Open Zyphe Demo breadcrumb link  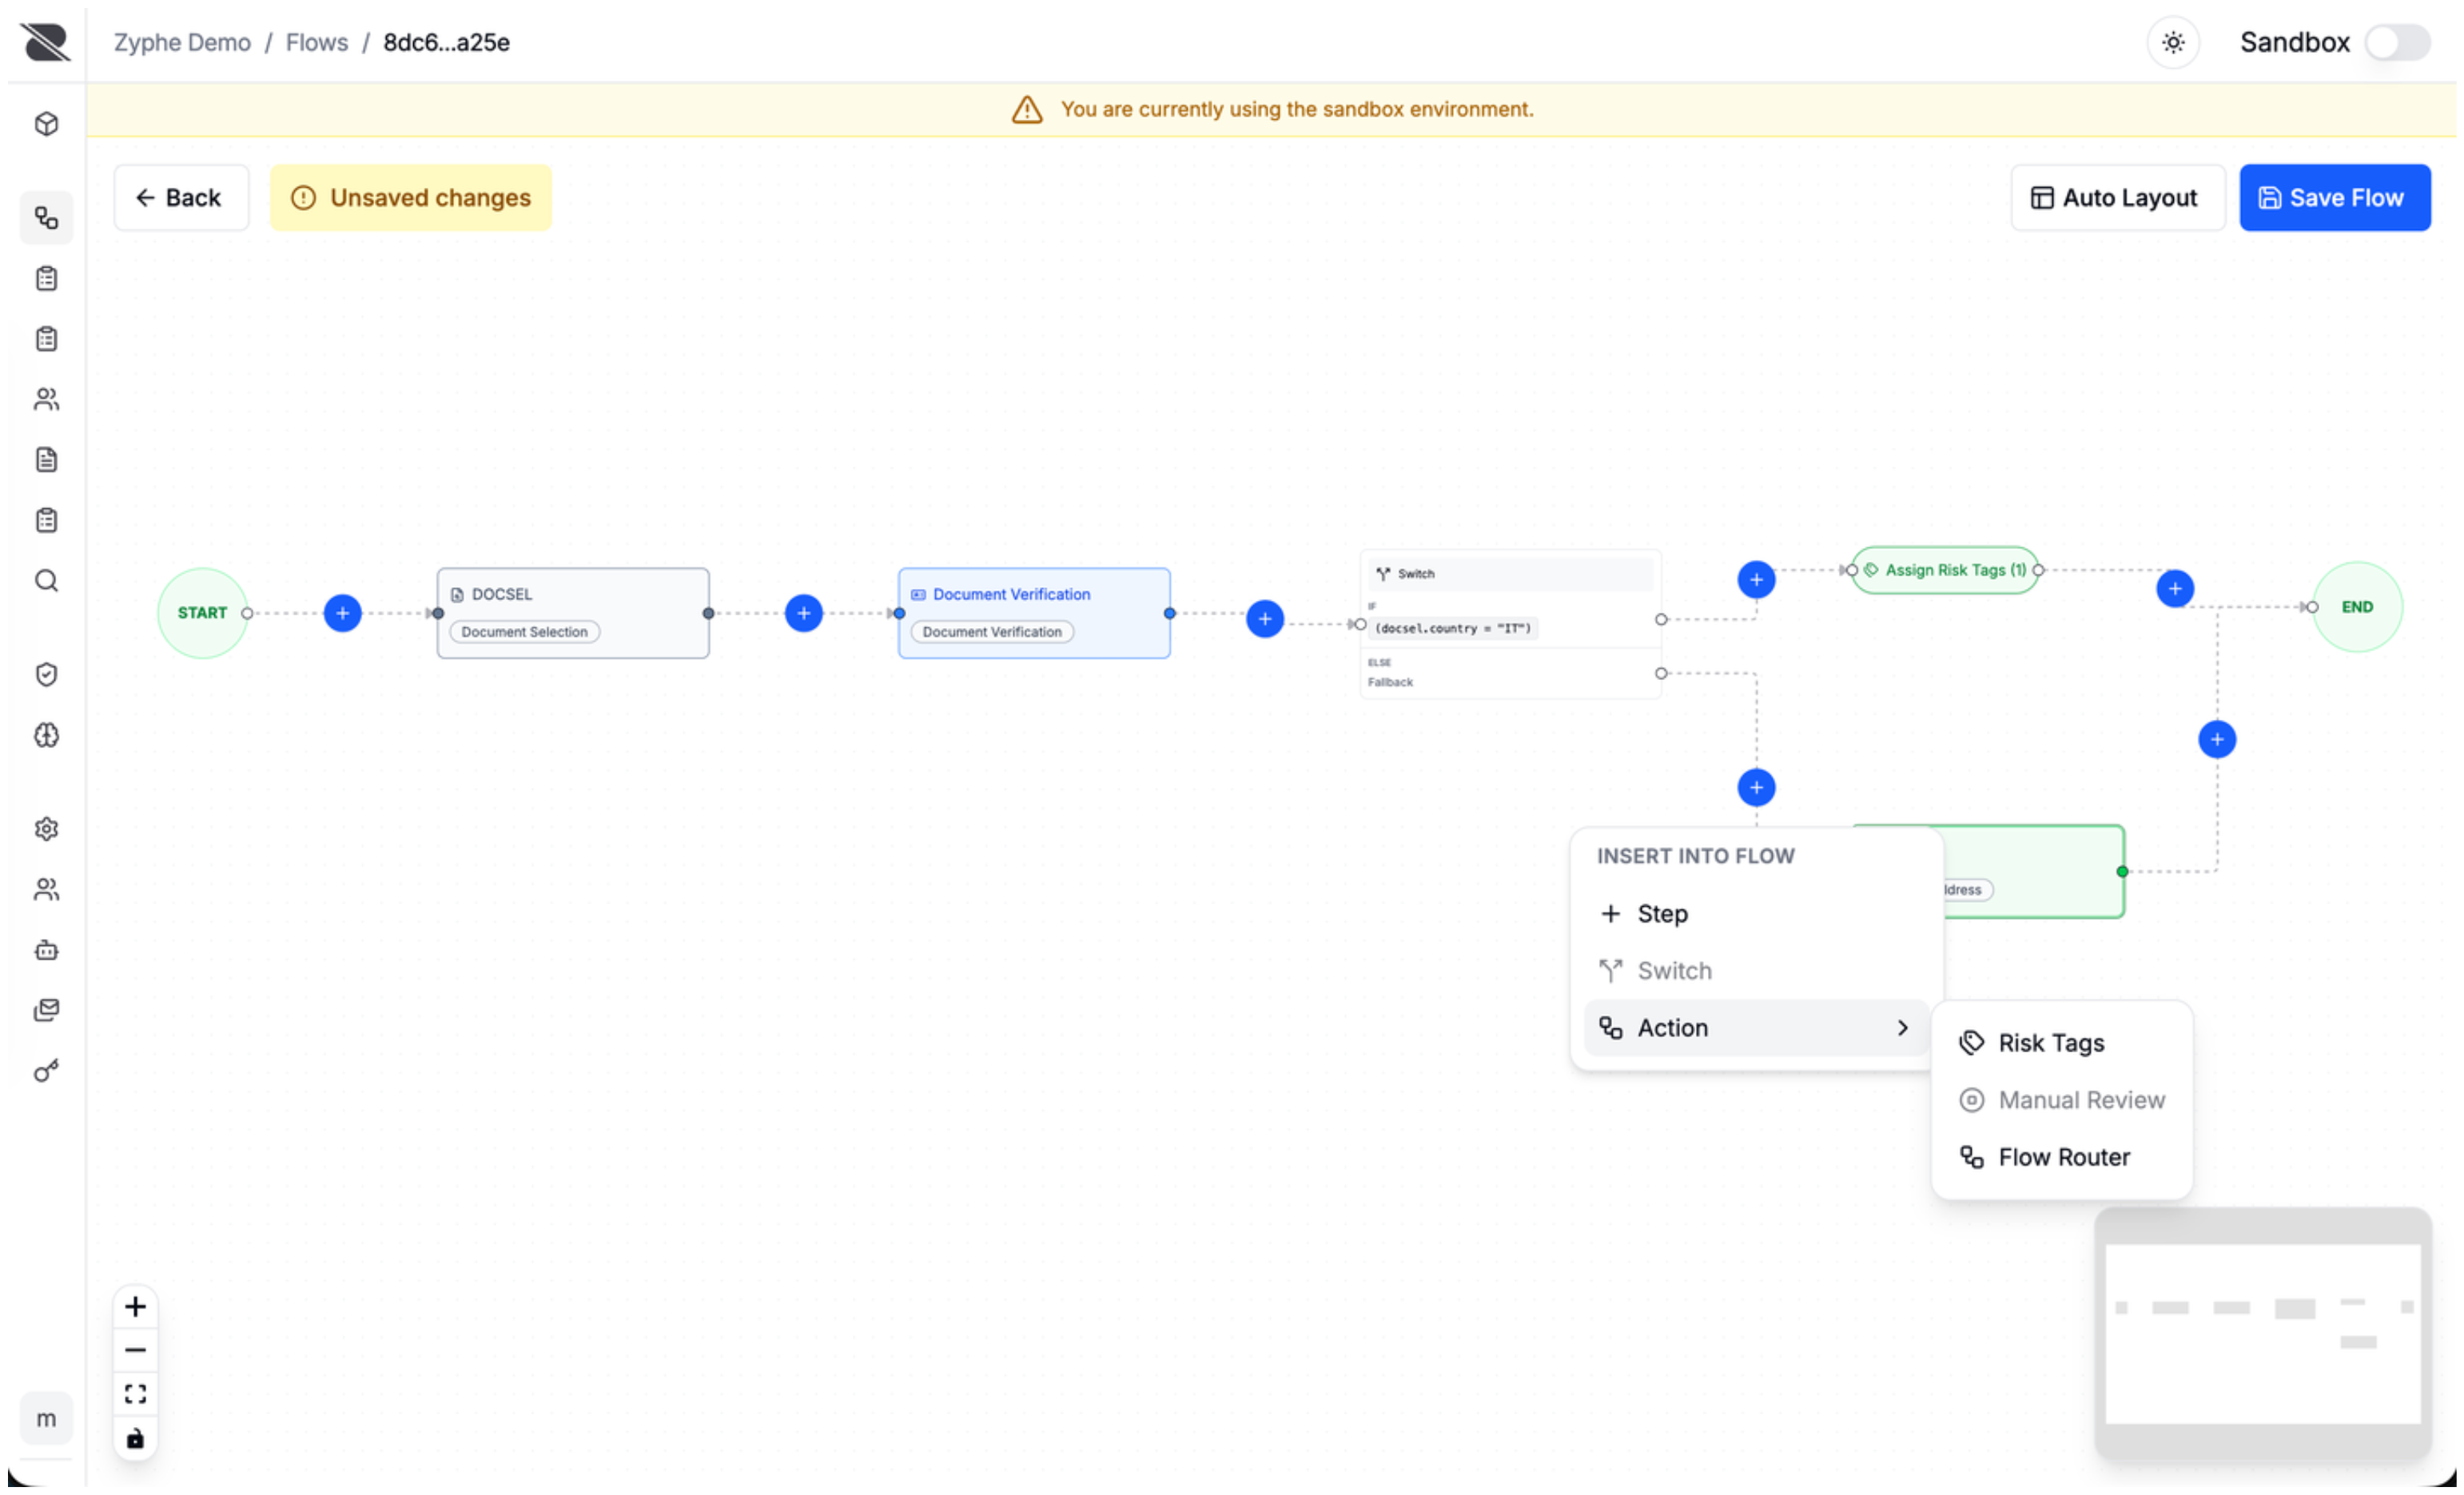tap(182, 42)
